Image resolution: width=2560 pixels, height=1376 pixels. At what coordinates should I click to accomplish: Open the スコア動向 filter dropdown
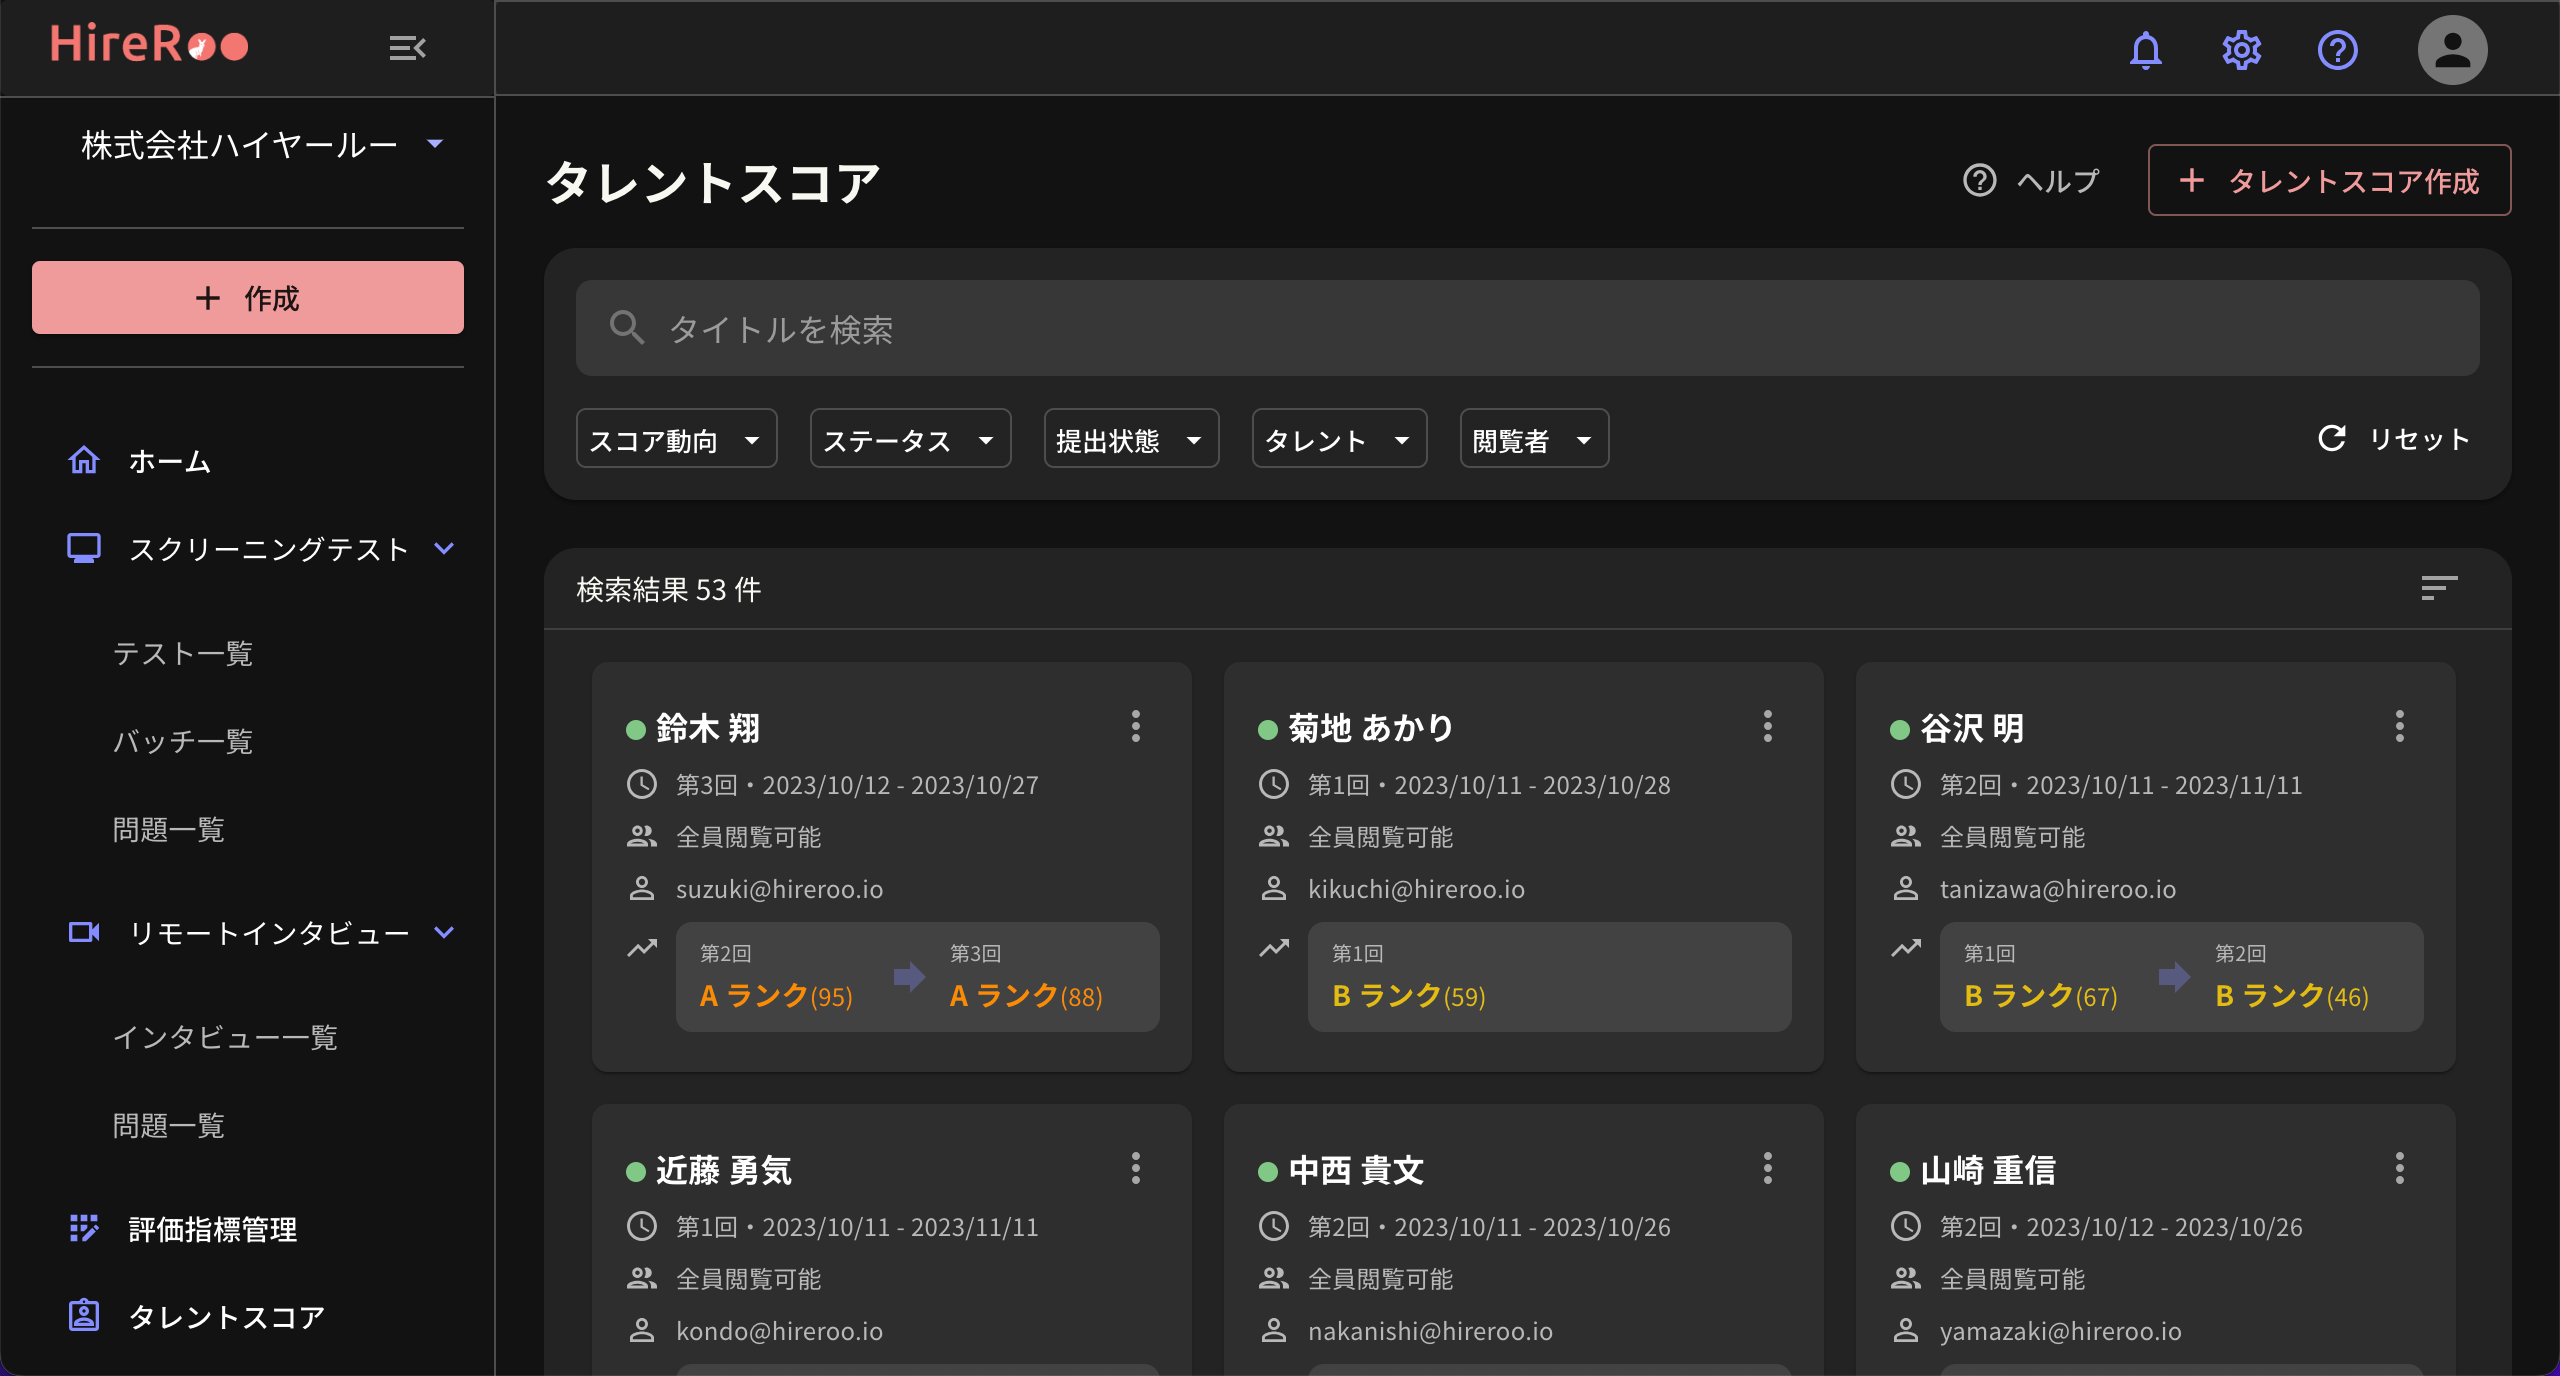[676, 439]
